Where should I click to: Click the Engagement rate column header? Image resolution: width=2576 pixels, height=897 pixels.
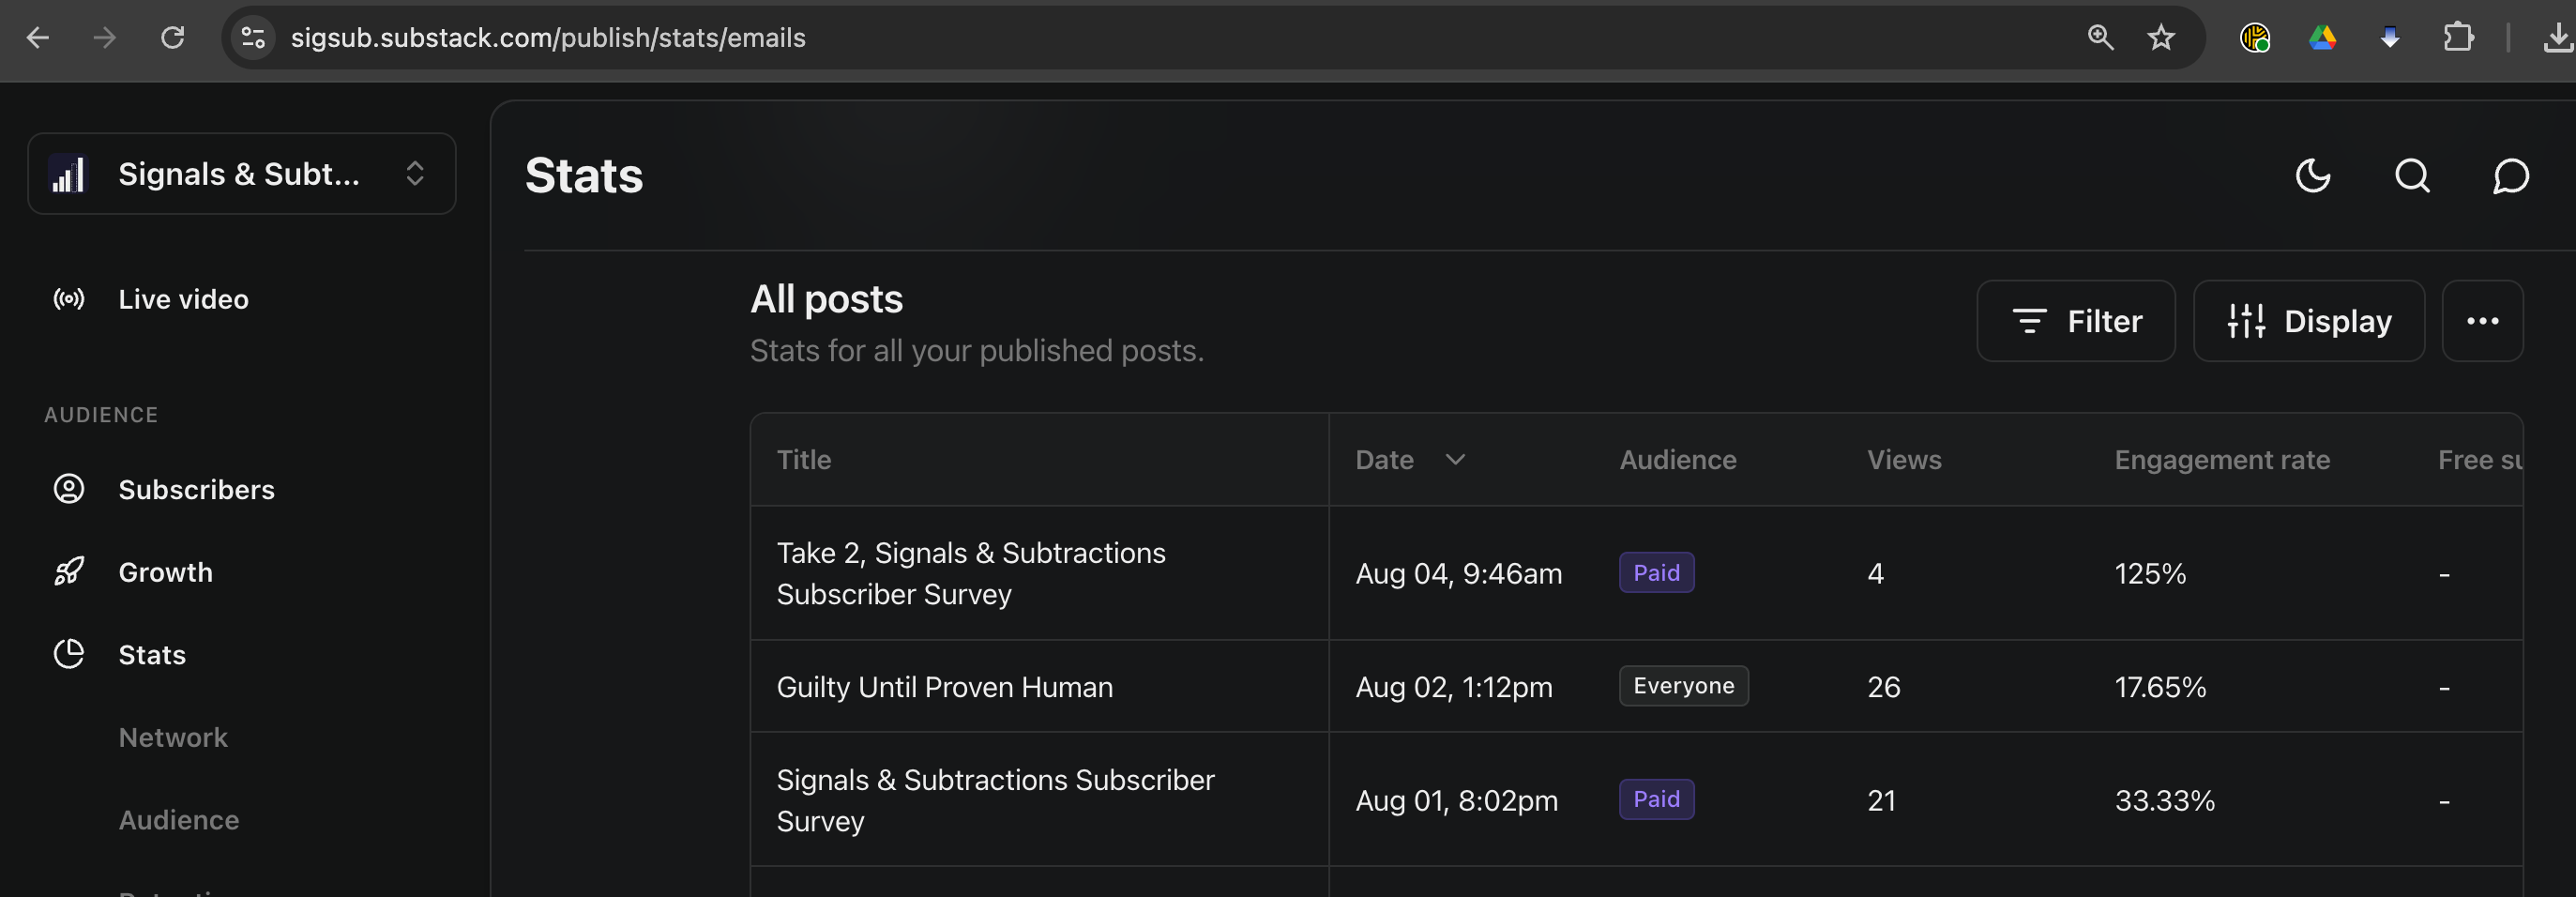(x=2222, y=460)
